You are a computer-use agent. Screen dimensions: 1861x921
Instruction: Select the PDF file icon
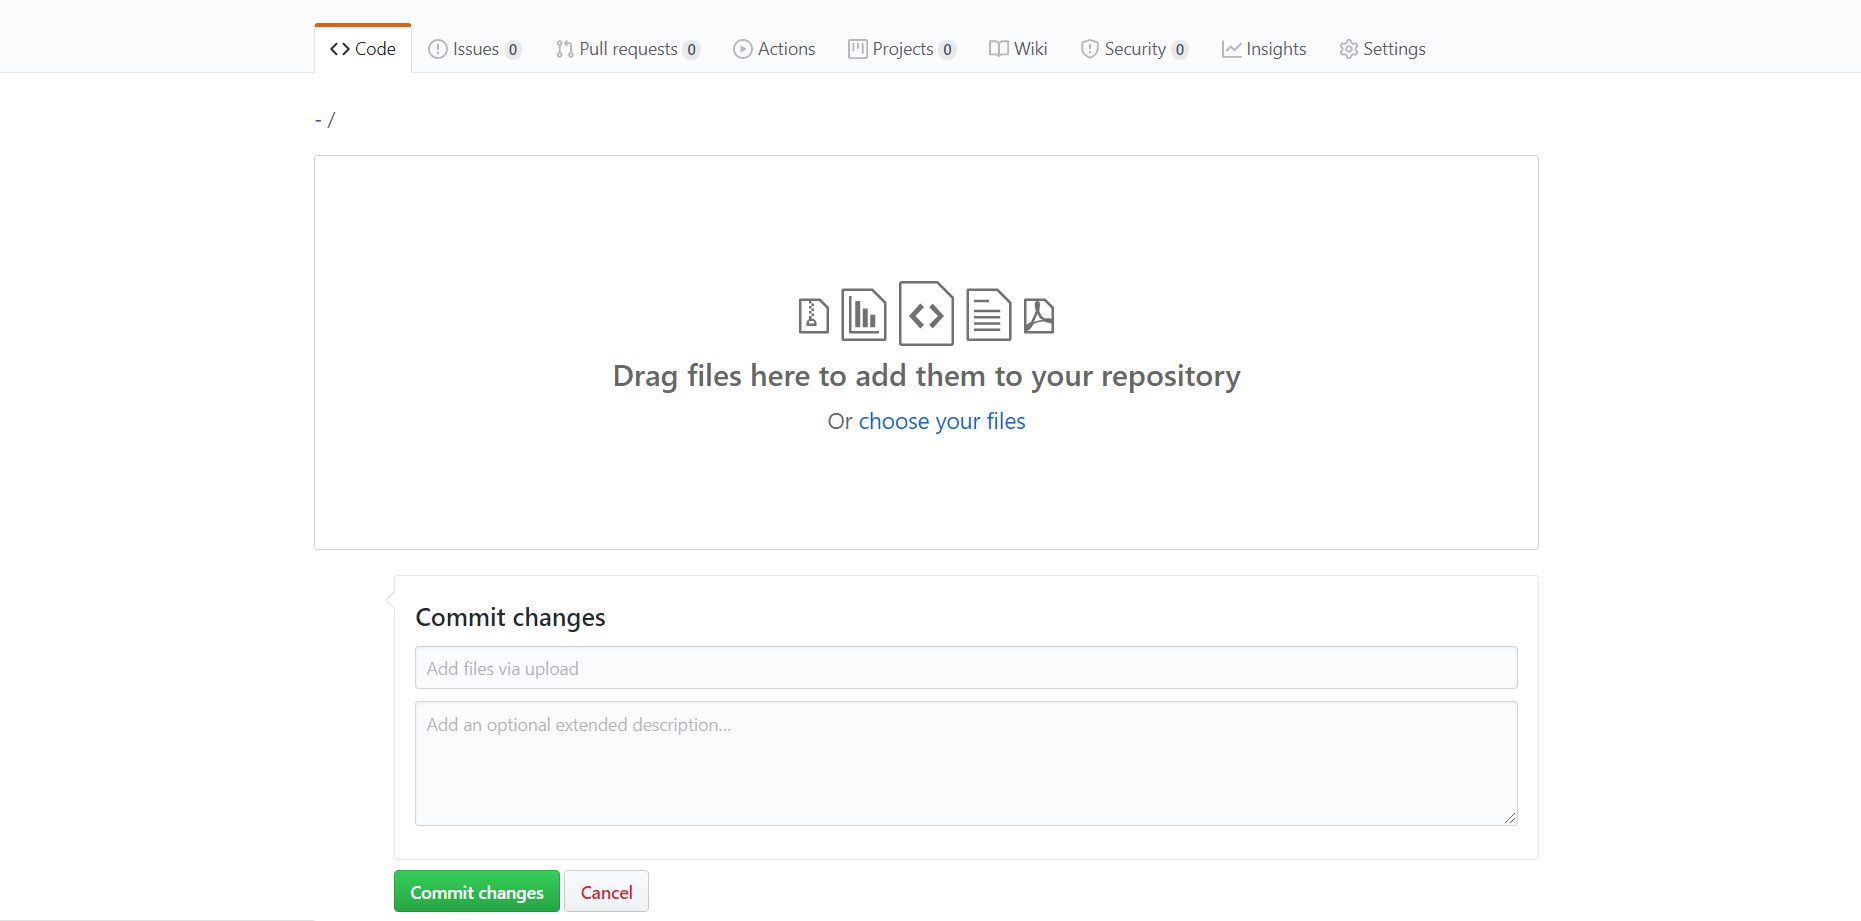coord(1040,313)
